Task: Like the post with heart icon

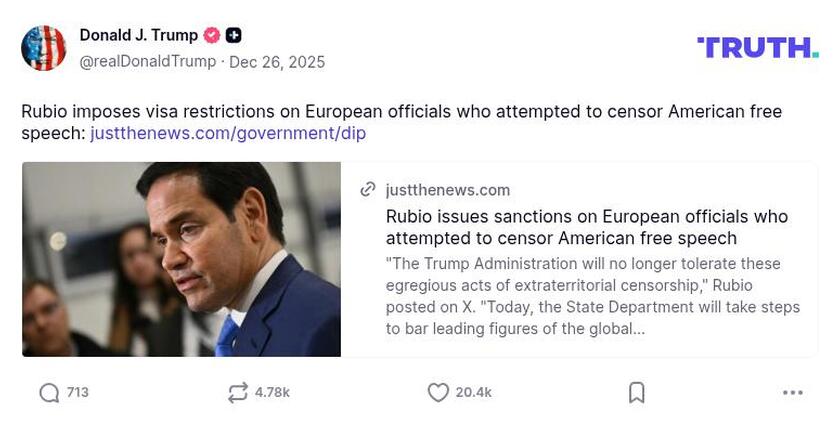Action: coord(437,393)
